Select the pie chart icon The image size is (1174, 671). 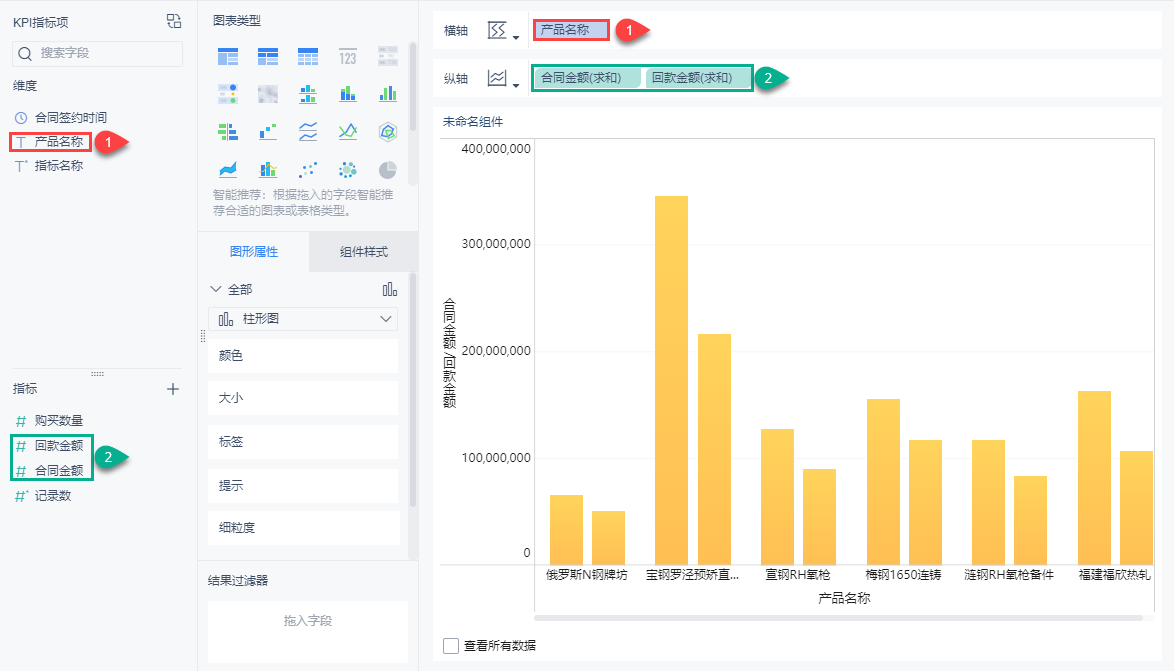[388, 170]
